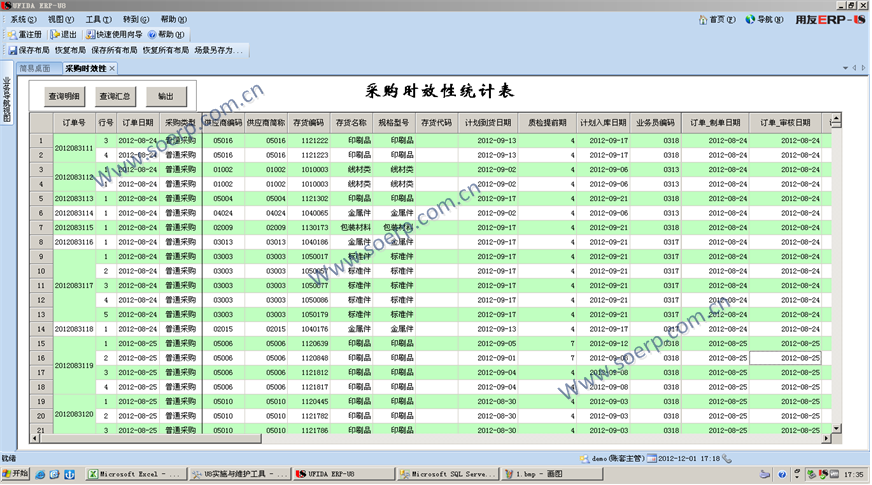The height and width of the screenshot is (485, 872).
Task: Click the horizontal scrollbar right arrow
Action: click(x=826, y=438)
